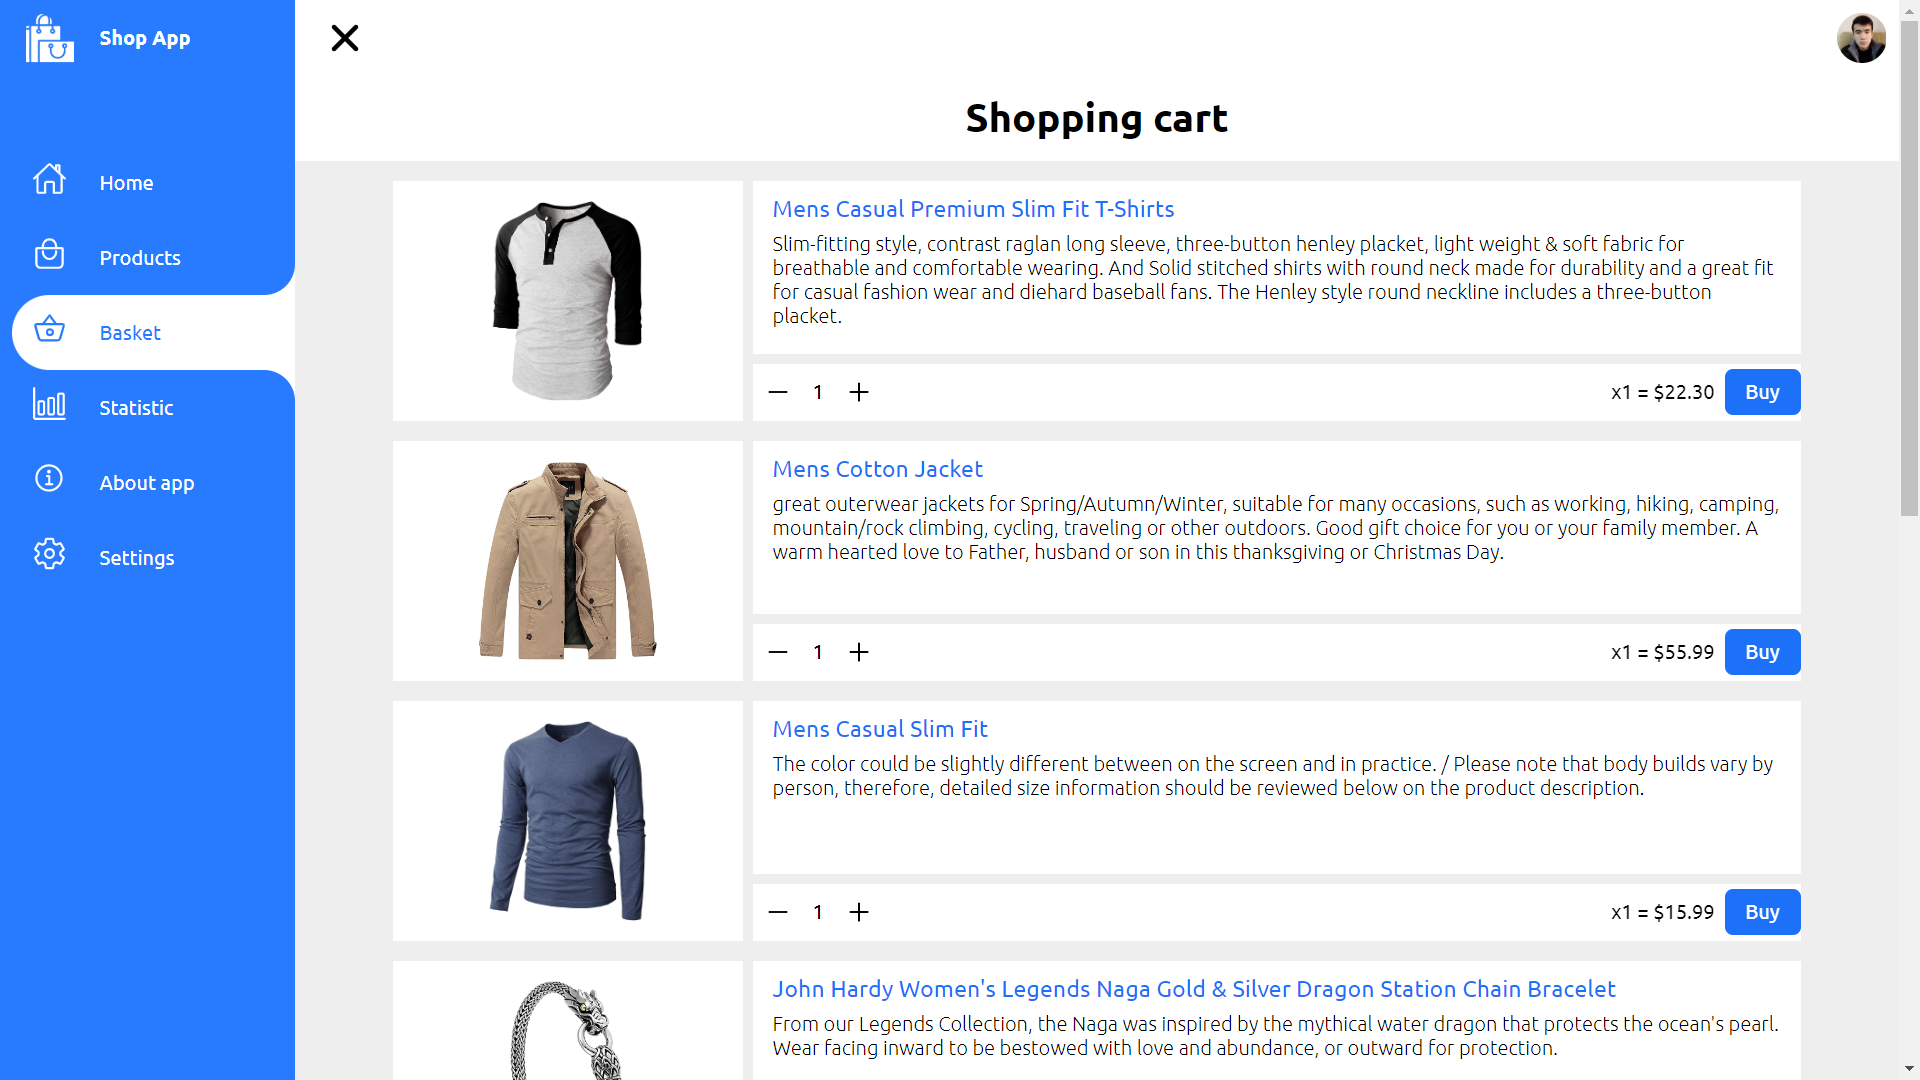The width and height of the screenshot is (1920, 1080).
Task: Click the page vertical scrollbar
Action: [1909, 268]
